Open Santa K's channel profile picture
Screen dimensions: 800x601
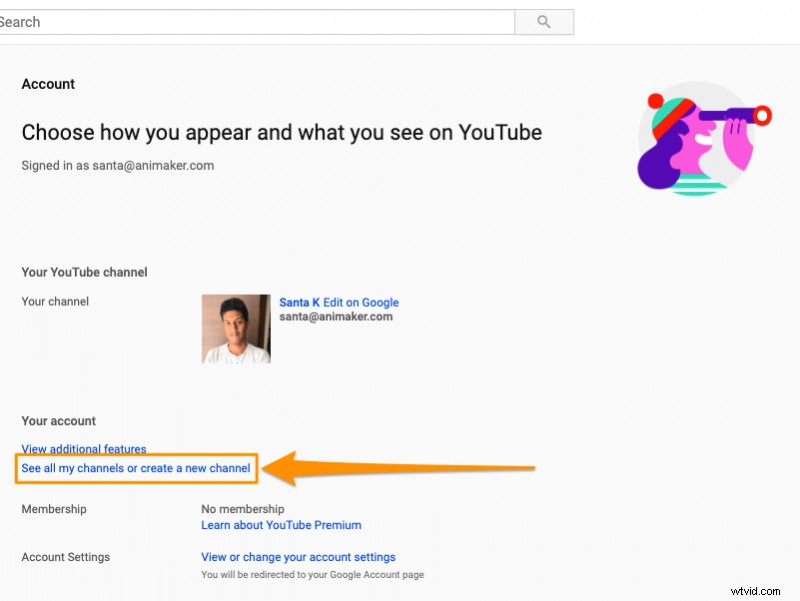[235, 328]
